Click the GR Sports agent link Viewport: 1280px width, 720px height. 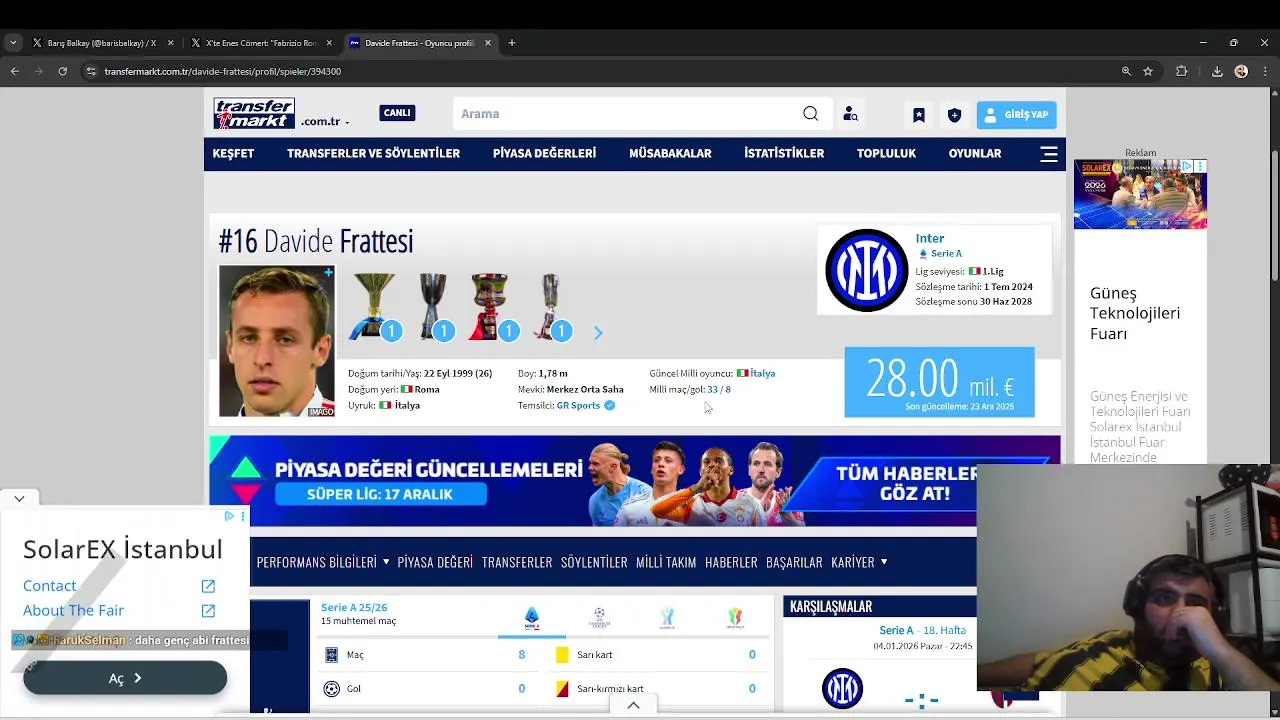click(578, 405)
